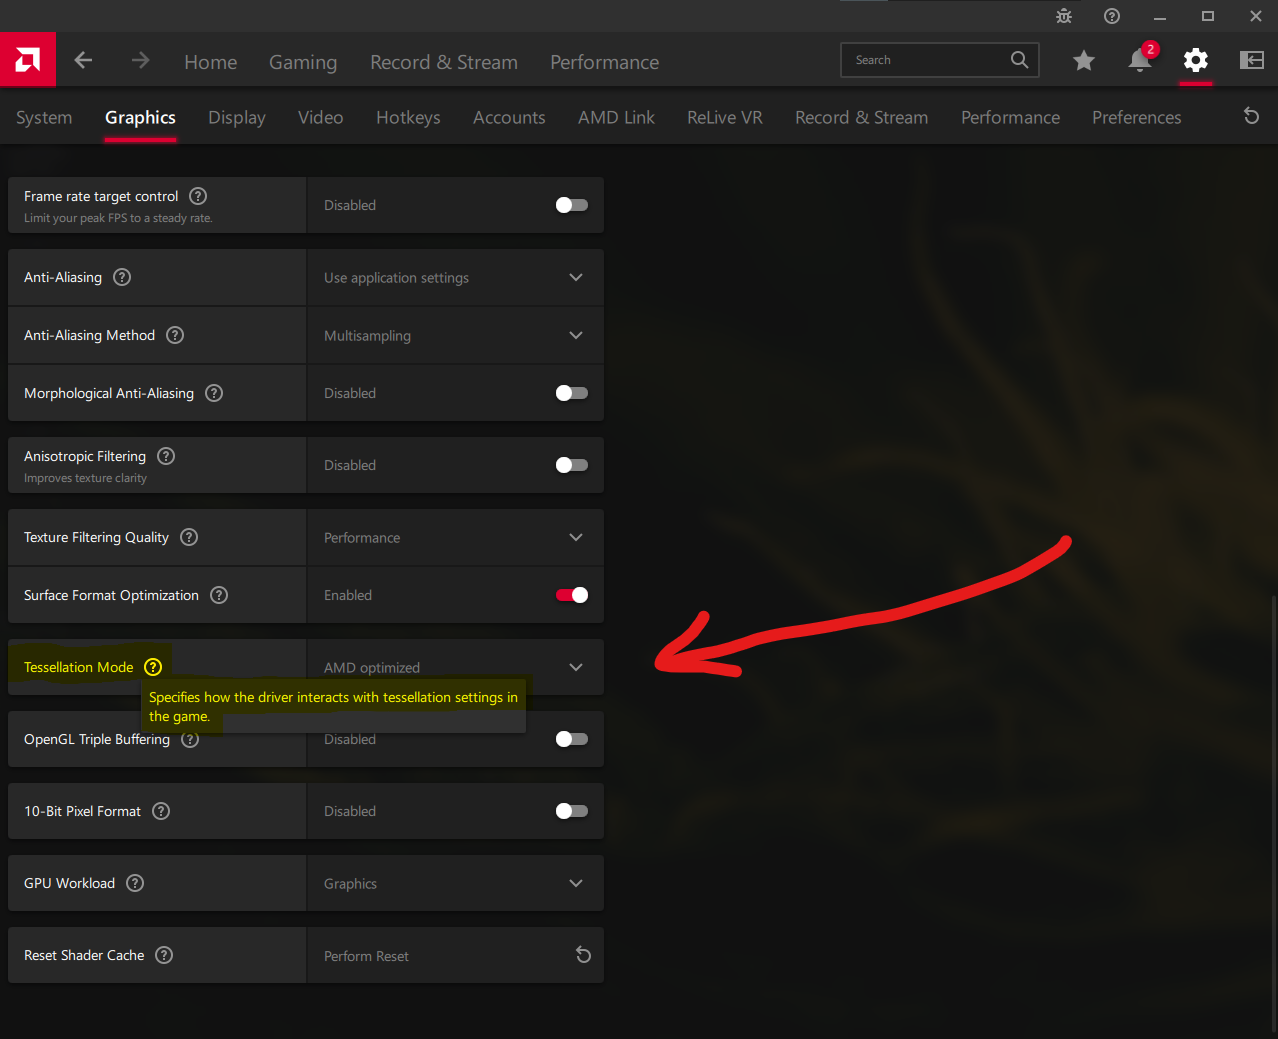Image resolution: width=1278 pixels, height=1039 pixels.
Task: Show help for Anti-Aliasing Method
Action: (175, 335)
